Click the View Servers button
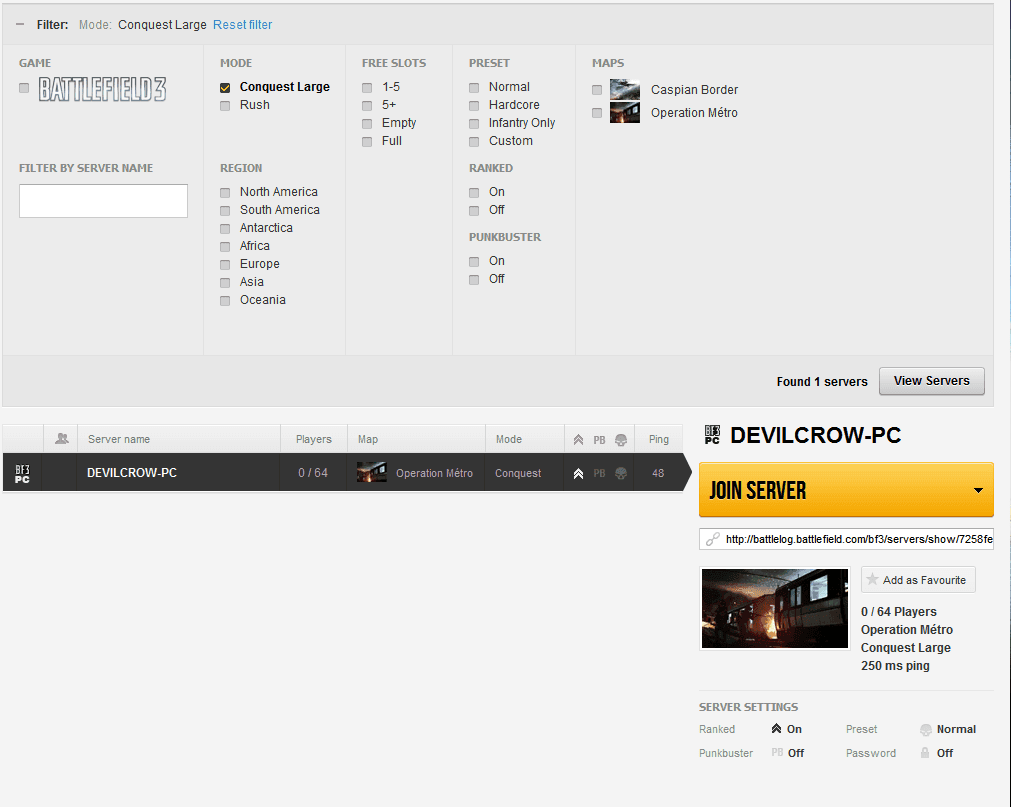This screenshot has height=807, width=1011. 932,381
